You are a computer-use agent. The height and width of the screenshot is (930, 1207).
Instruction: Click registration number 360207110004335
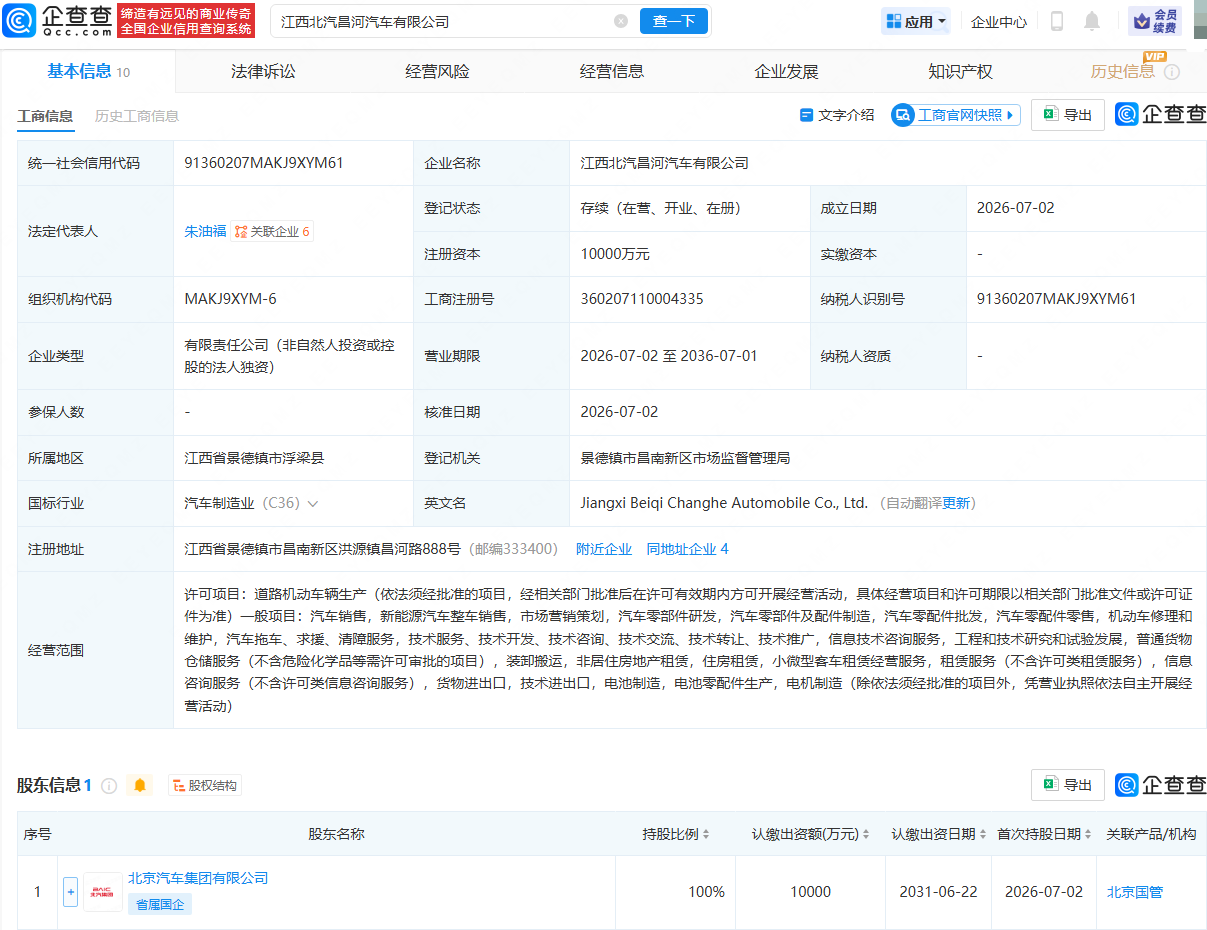(x=642, y=299)
